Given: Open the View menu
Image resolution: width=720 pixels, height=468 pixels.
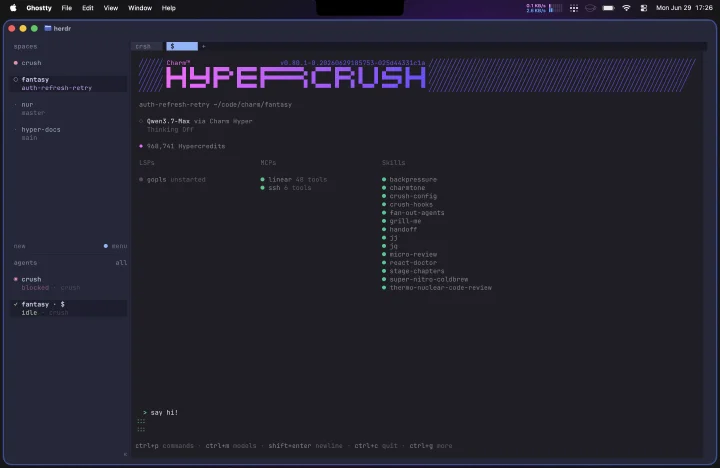Looking at the screenshot, I should pyautogui.click(x=111, y=8).
